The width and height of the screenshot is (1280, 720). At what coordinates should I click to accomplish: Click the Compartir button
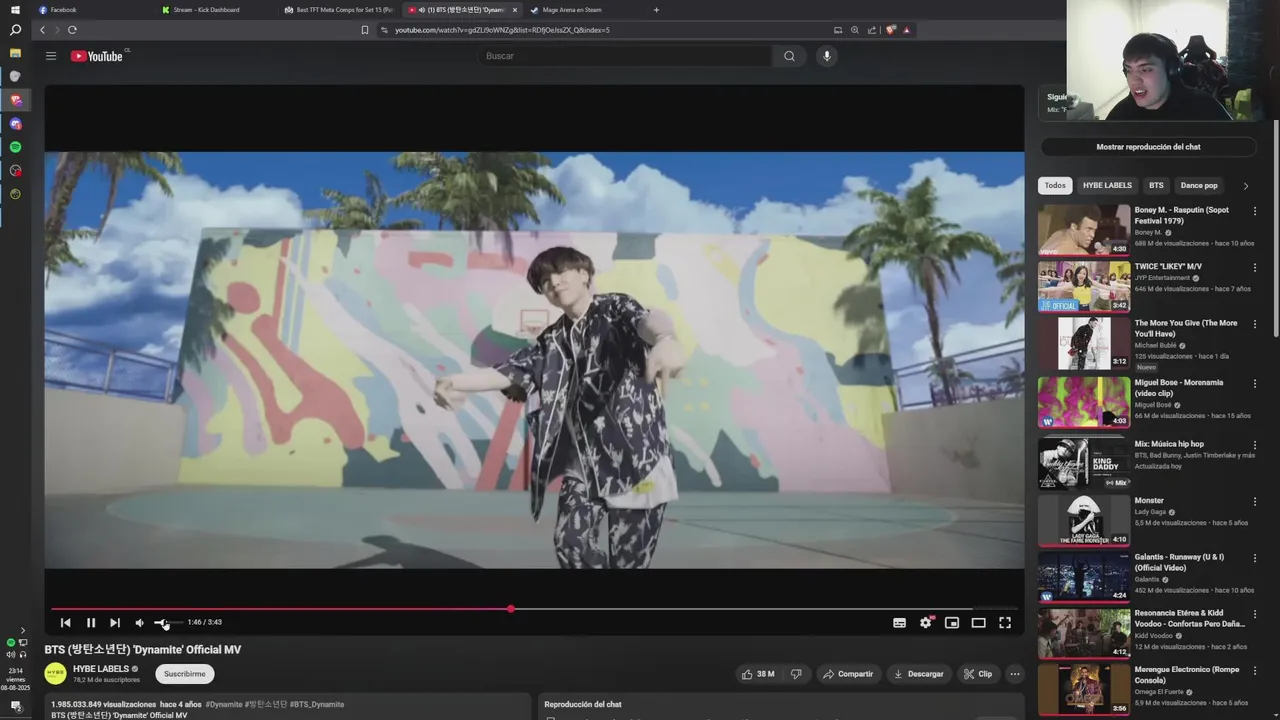point(848,674)
